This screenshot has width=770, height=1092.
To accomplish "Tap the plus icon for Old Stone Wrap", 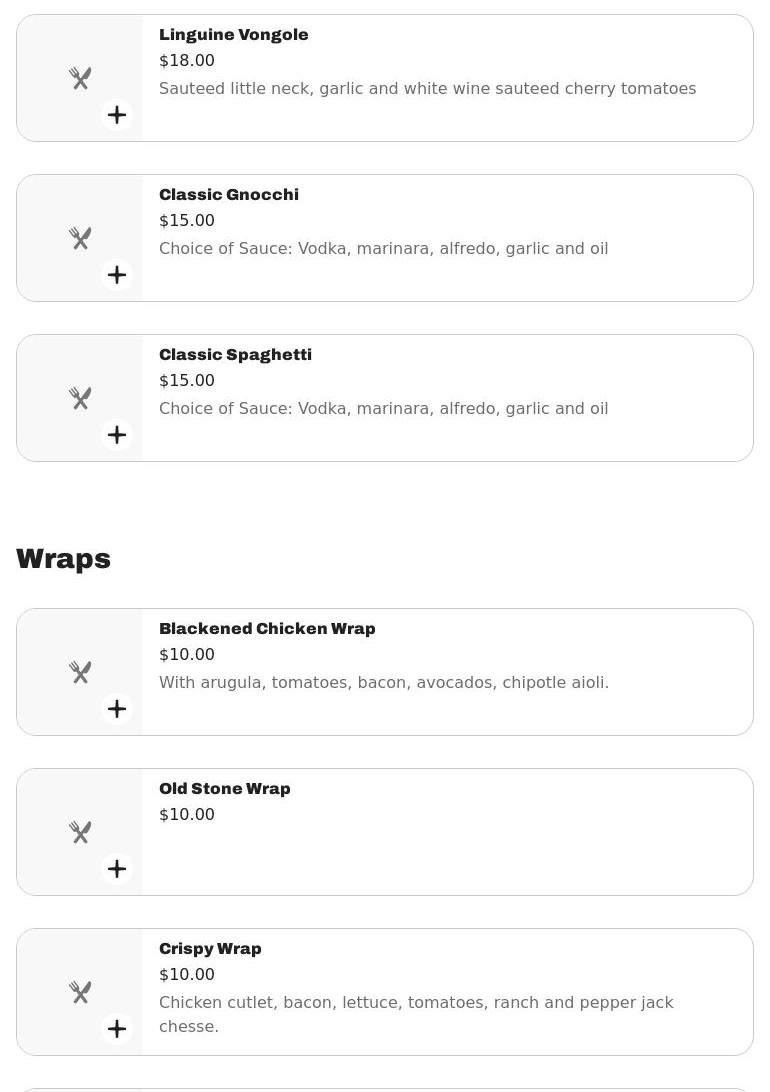I will [x=117, y=868].
